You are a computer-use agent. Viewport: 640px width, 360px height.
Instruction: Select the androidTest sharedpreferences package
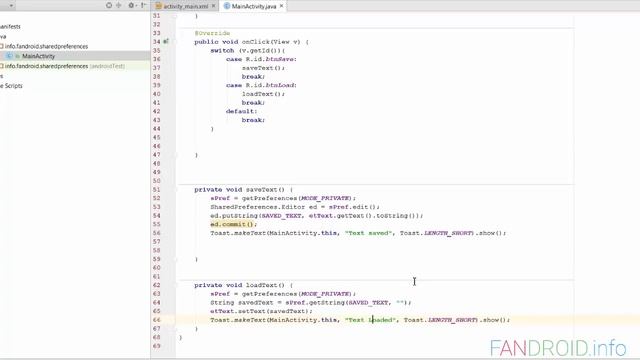click(x=64, y=66)
